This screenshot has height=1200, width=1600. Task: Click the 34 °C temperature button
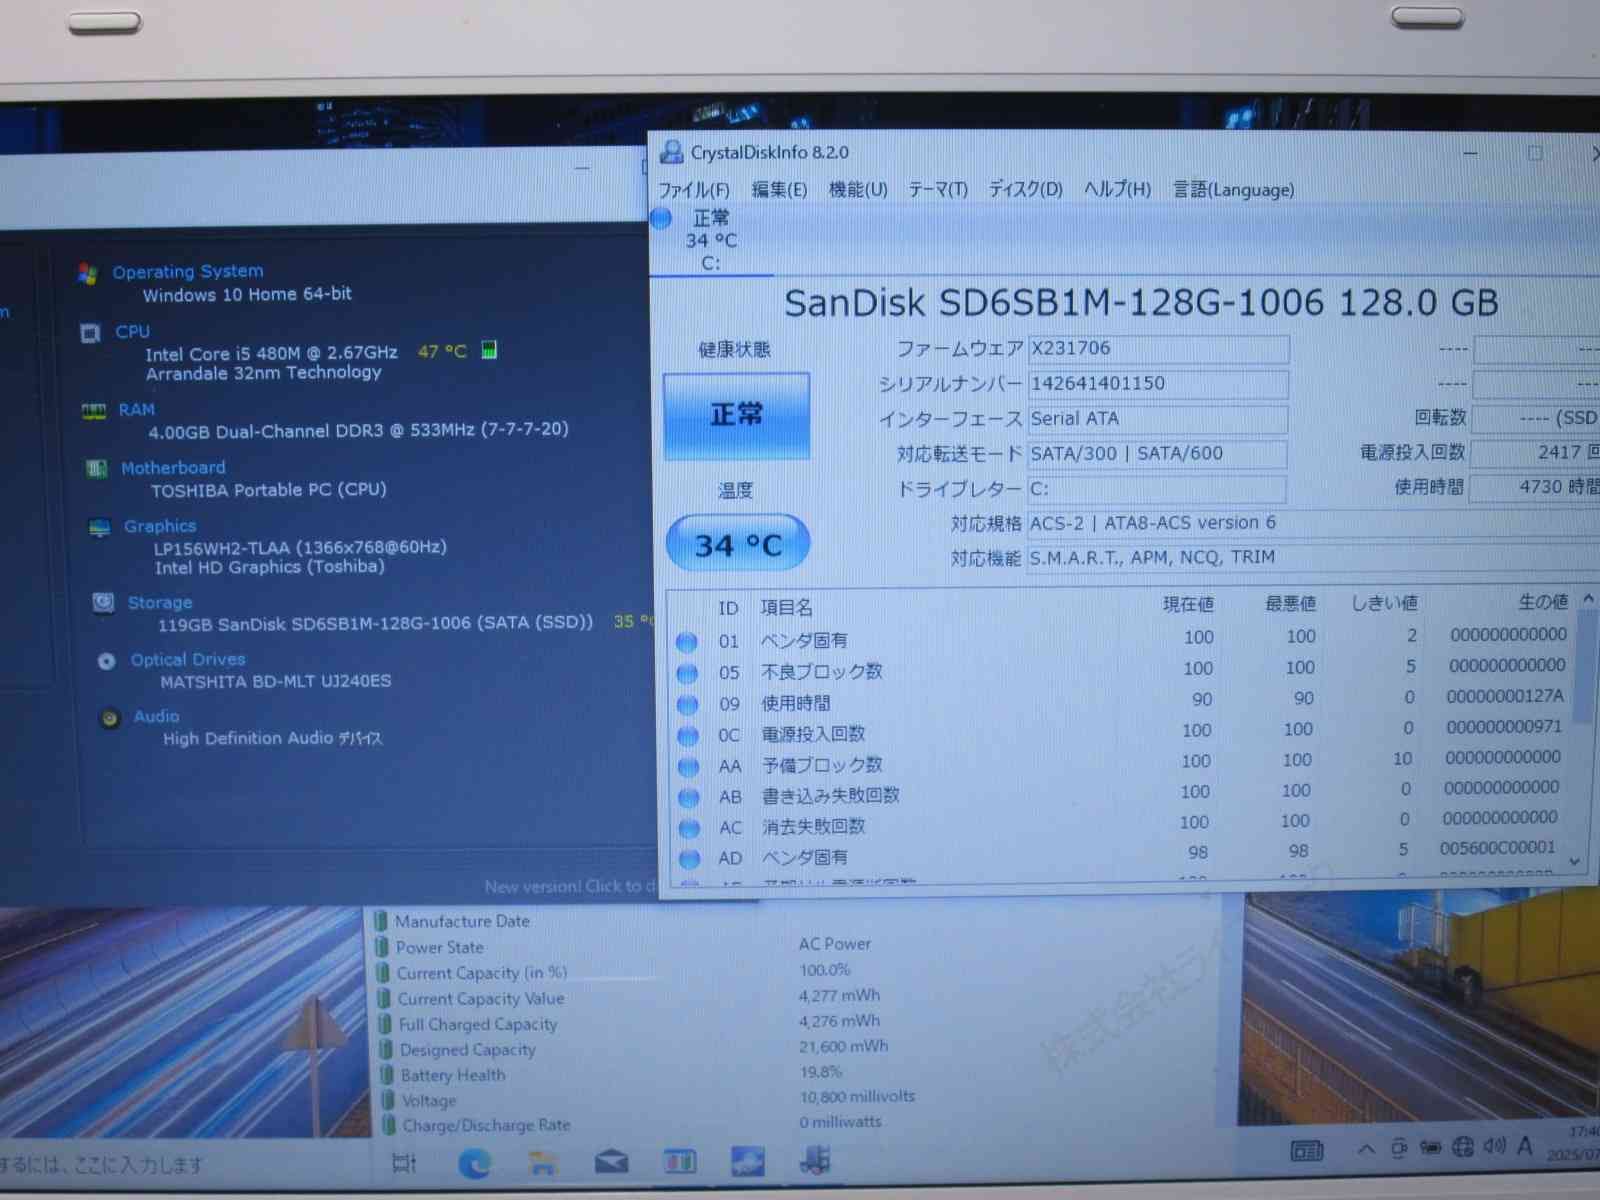coord(738,545)
